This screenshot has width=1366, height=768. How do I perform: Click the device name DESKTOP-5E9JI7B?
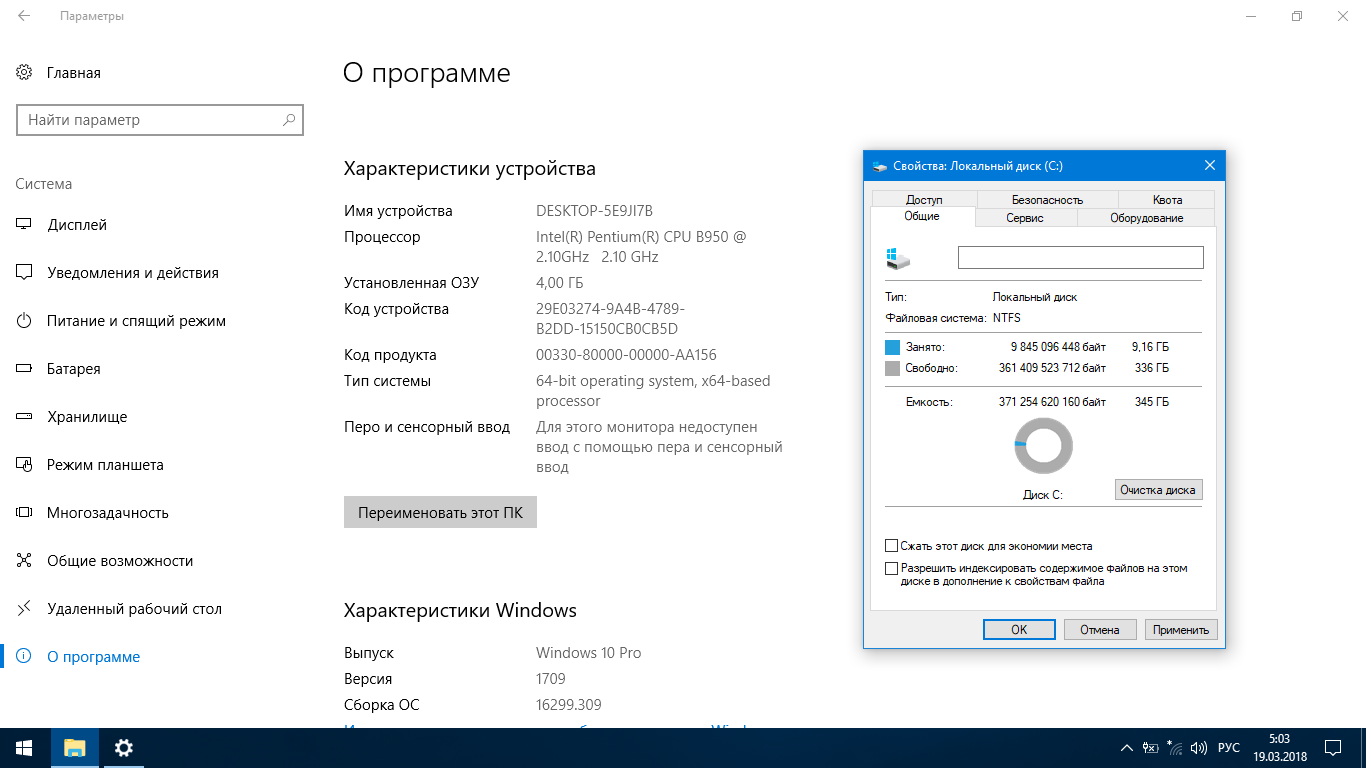(x=594, y=211)
